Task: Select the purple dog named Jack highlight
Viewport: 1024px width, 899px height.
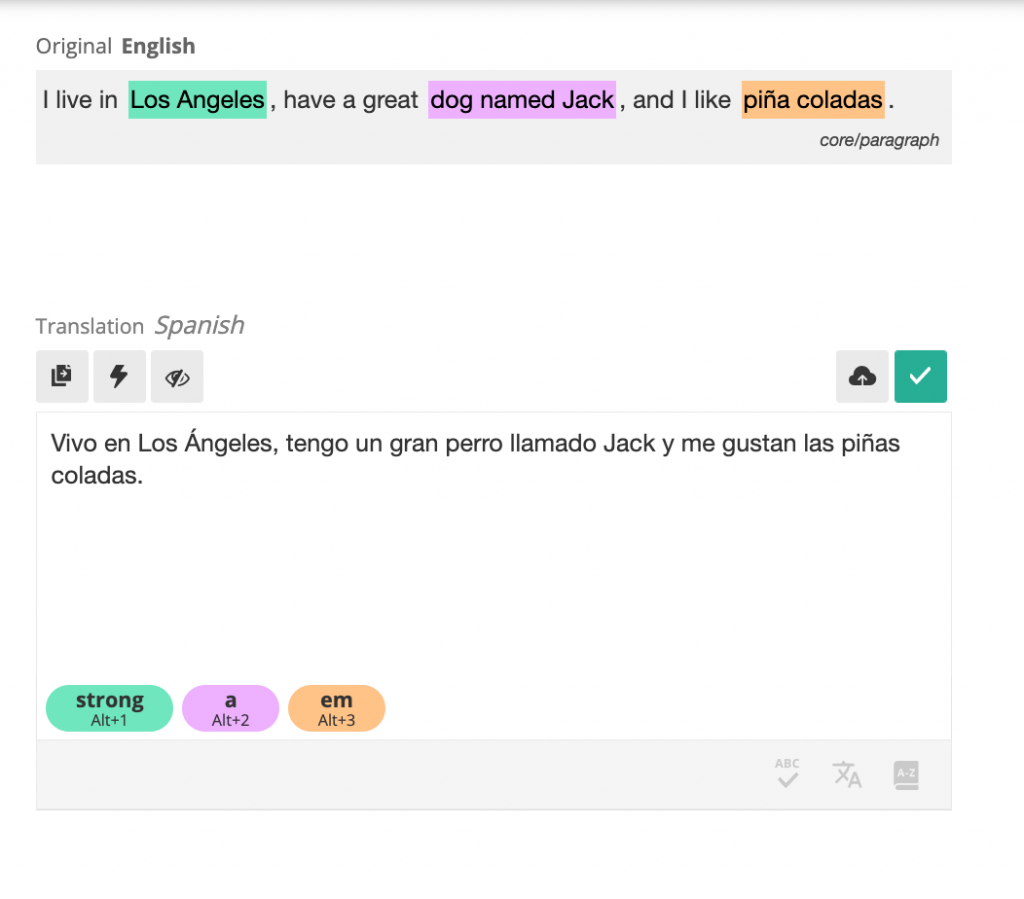Action: 522,100
